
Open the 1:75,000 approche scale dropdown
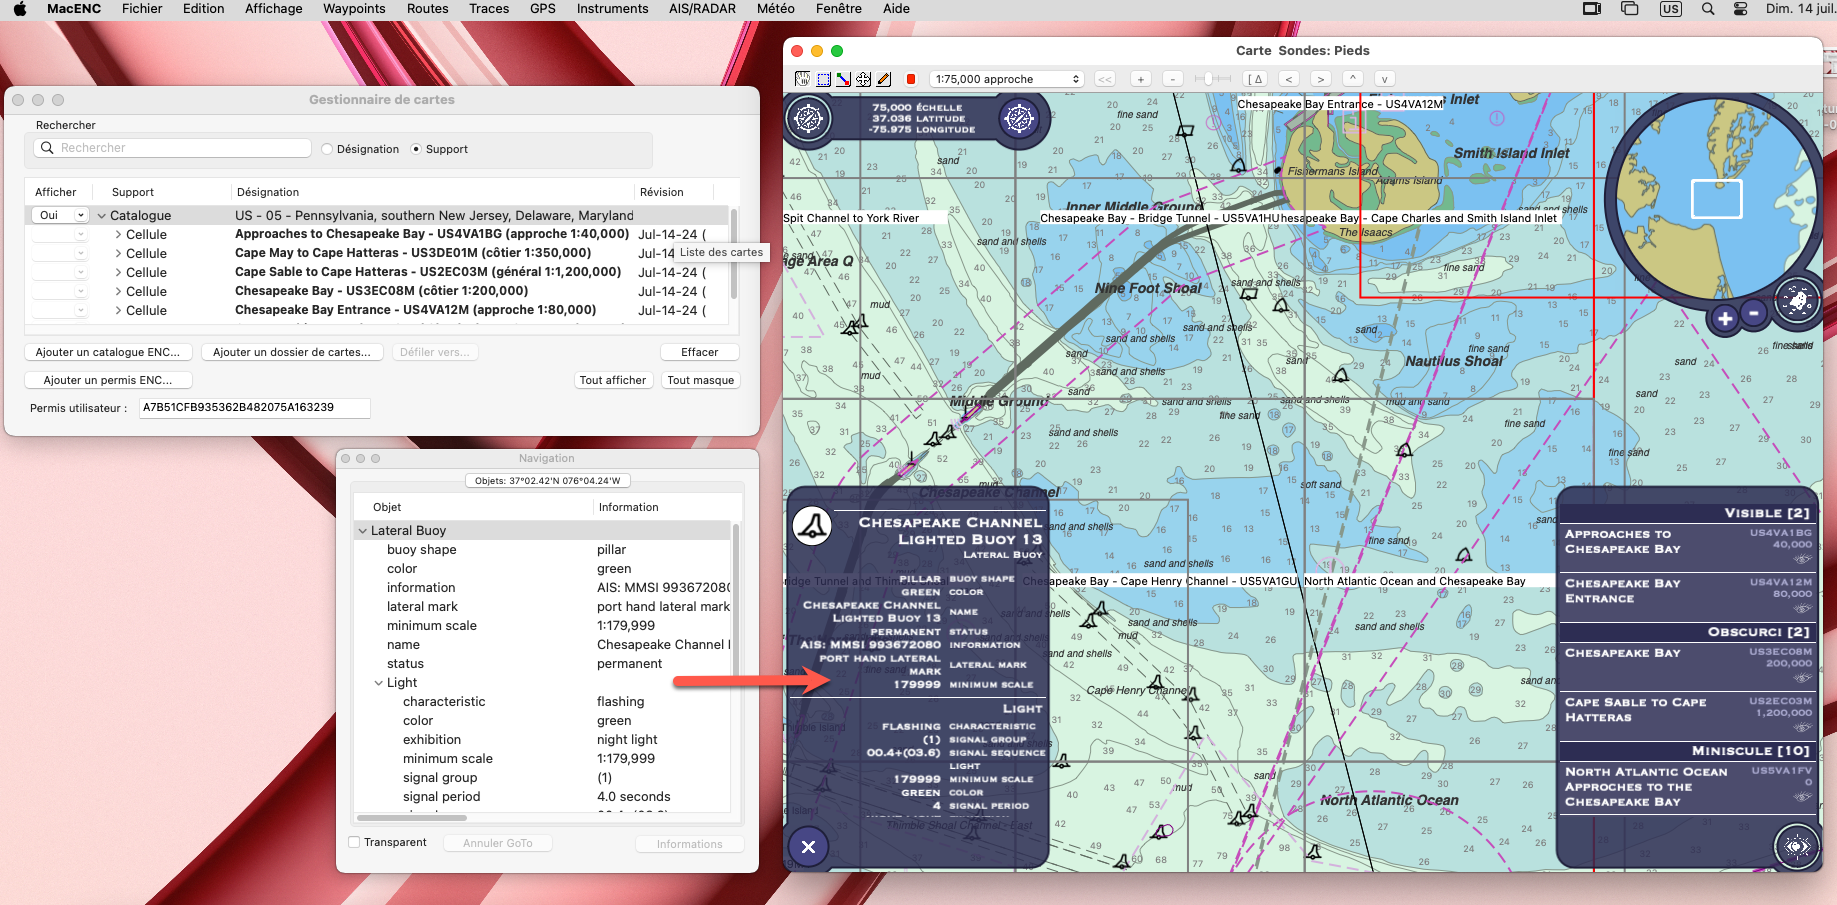click(x=1007, y=79)
